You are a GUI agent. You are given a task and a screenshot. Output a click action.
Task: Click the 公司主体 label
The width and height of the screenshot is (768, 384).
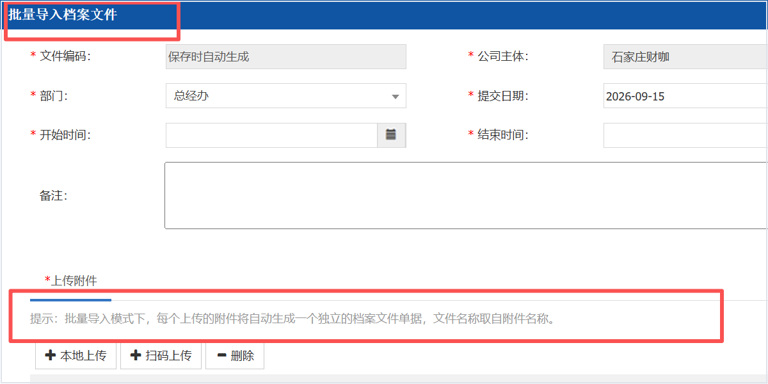[504, 56]
